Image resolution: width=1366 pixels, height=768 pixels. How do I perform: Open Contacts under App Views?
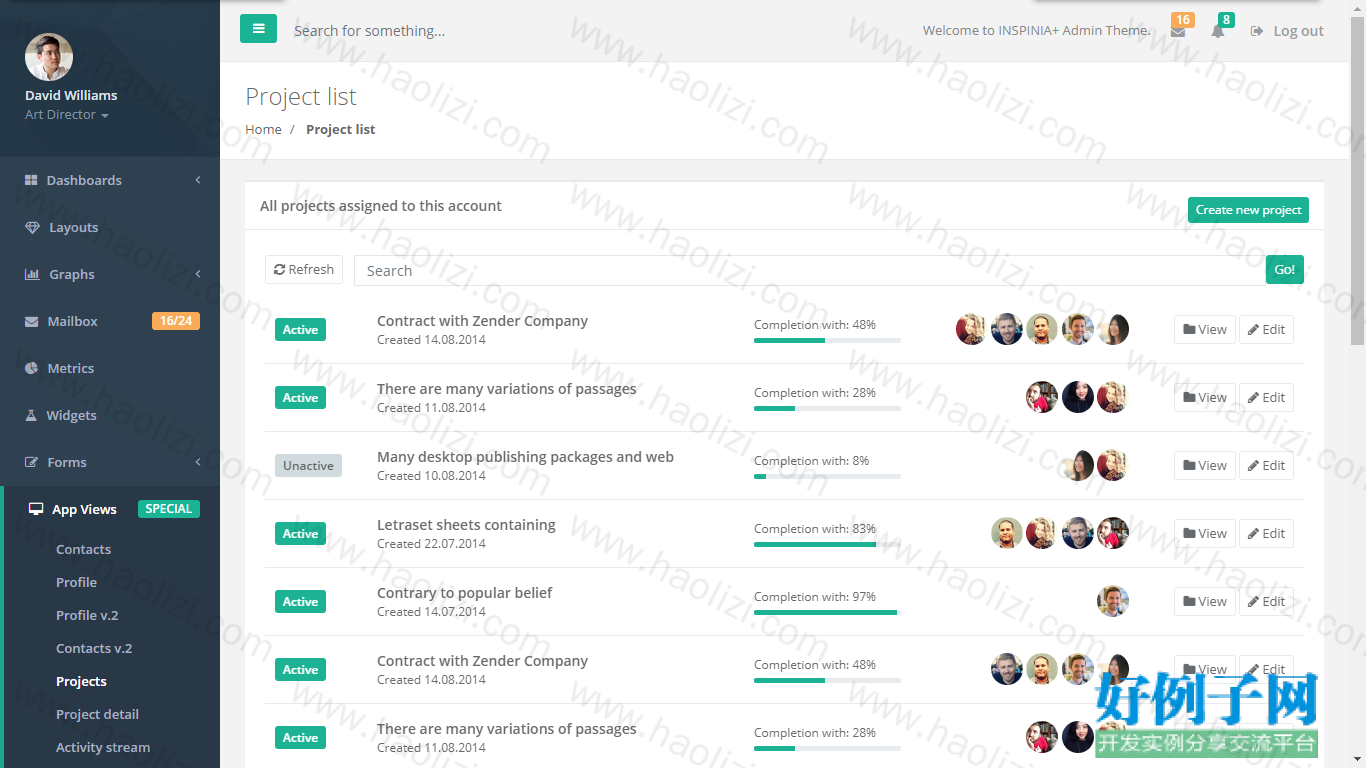pos(83,549)
